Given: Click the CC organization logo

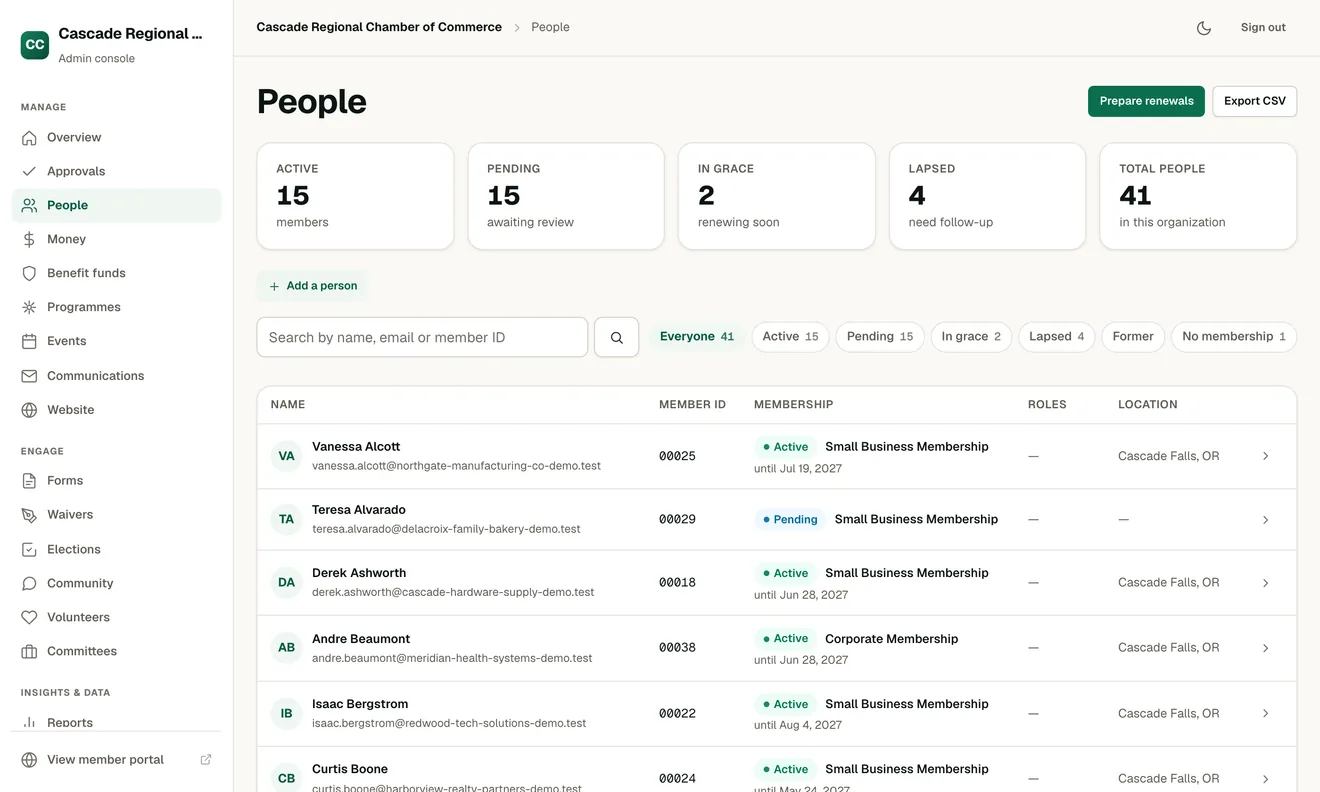Looking at the screenshot, I should (x=35, y=45).
